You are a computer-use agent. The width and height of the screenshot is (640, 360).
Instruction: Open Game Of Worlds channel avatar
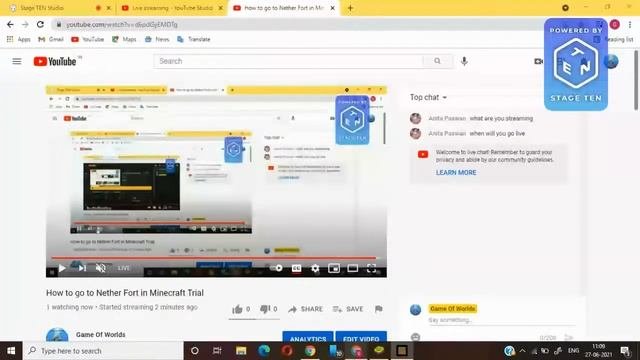(x=57, y=335)
